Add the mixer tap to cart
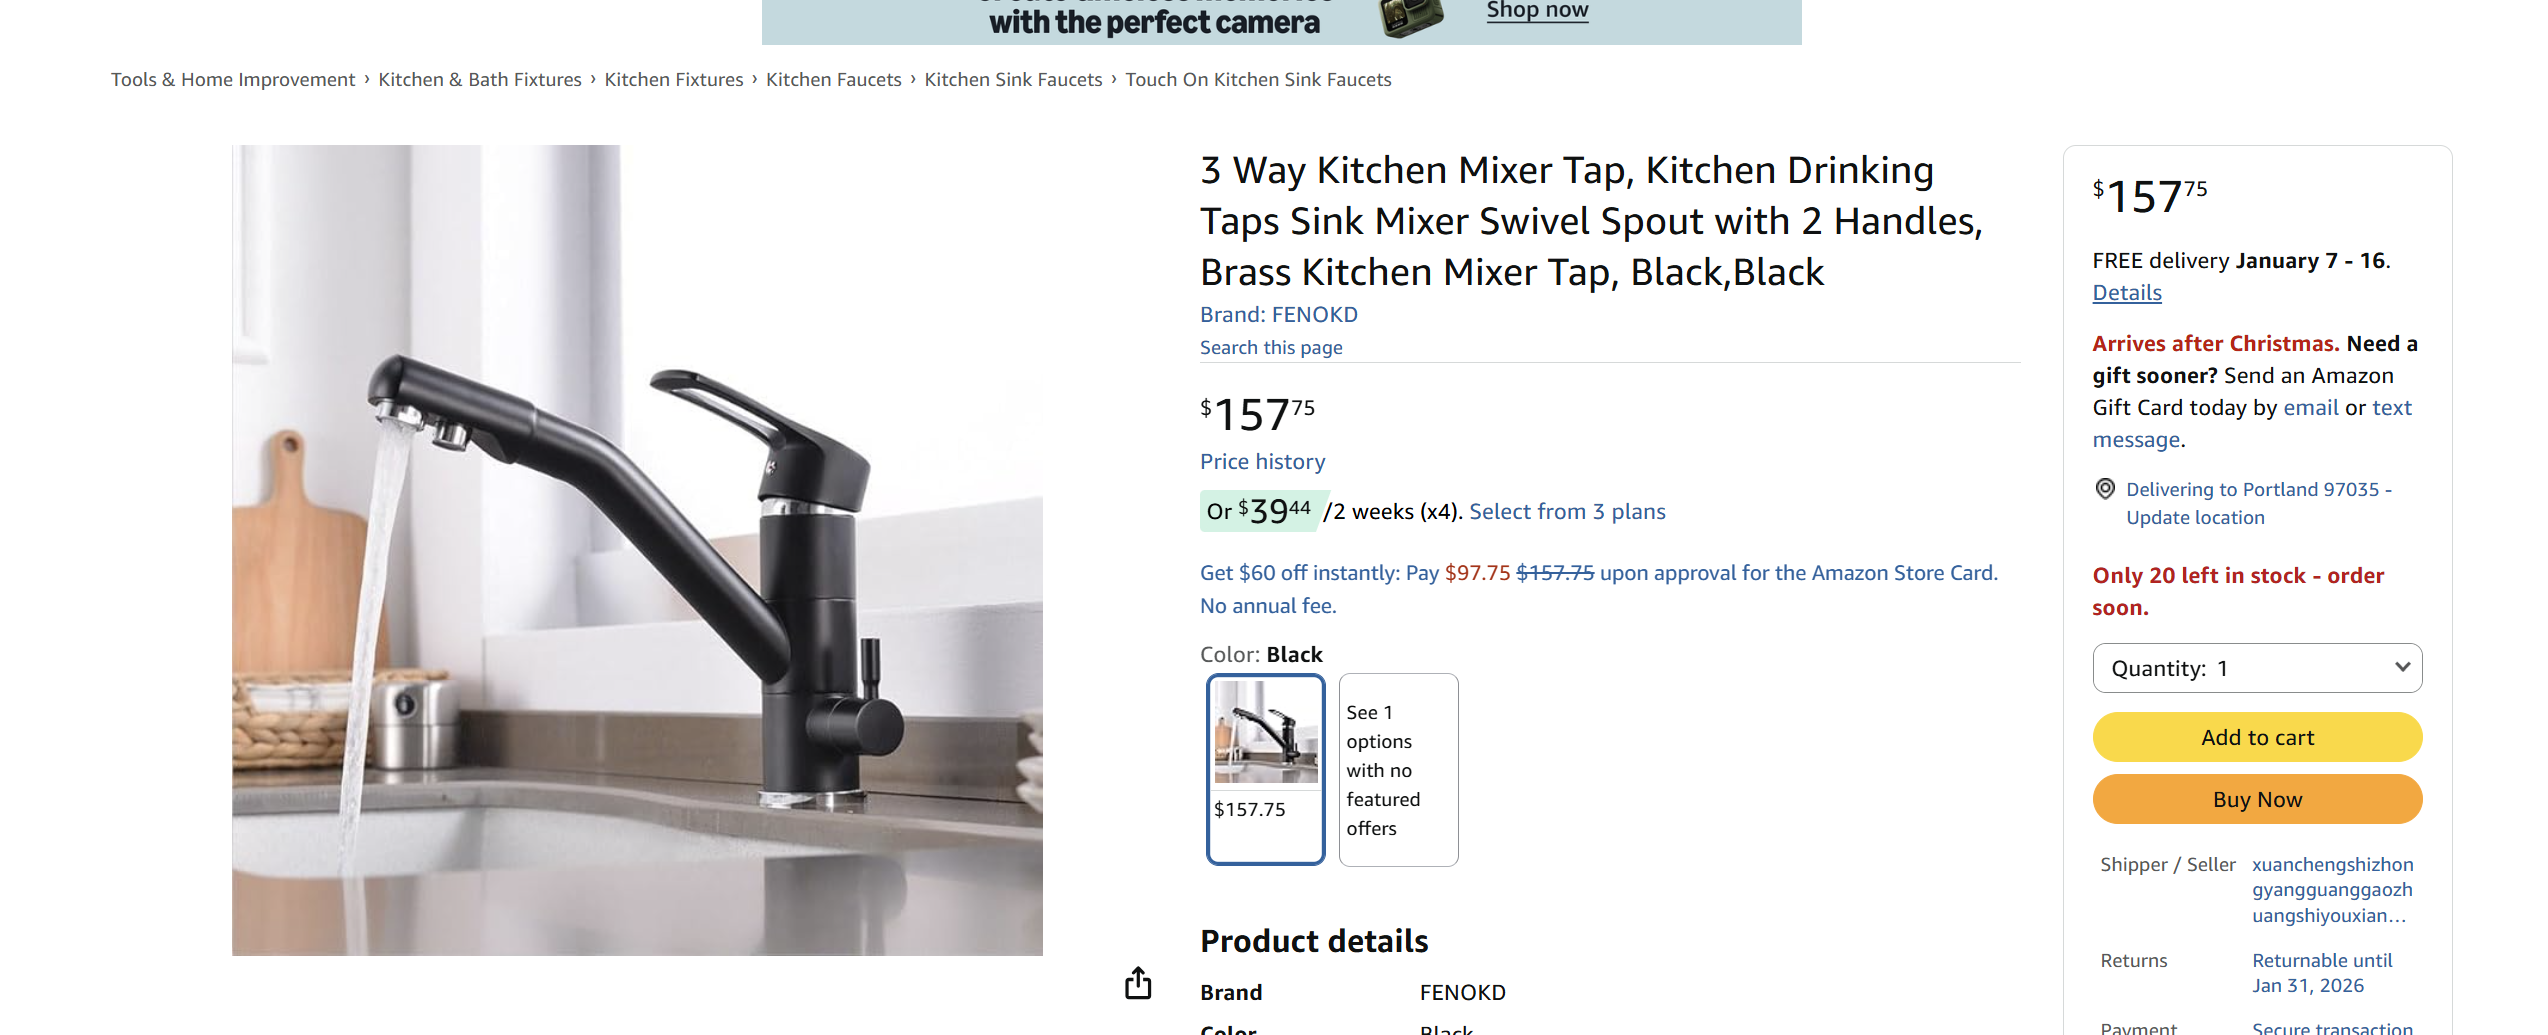The image size is (2548, 1035). 2256,737
